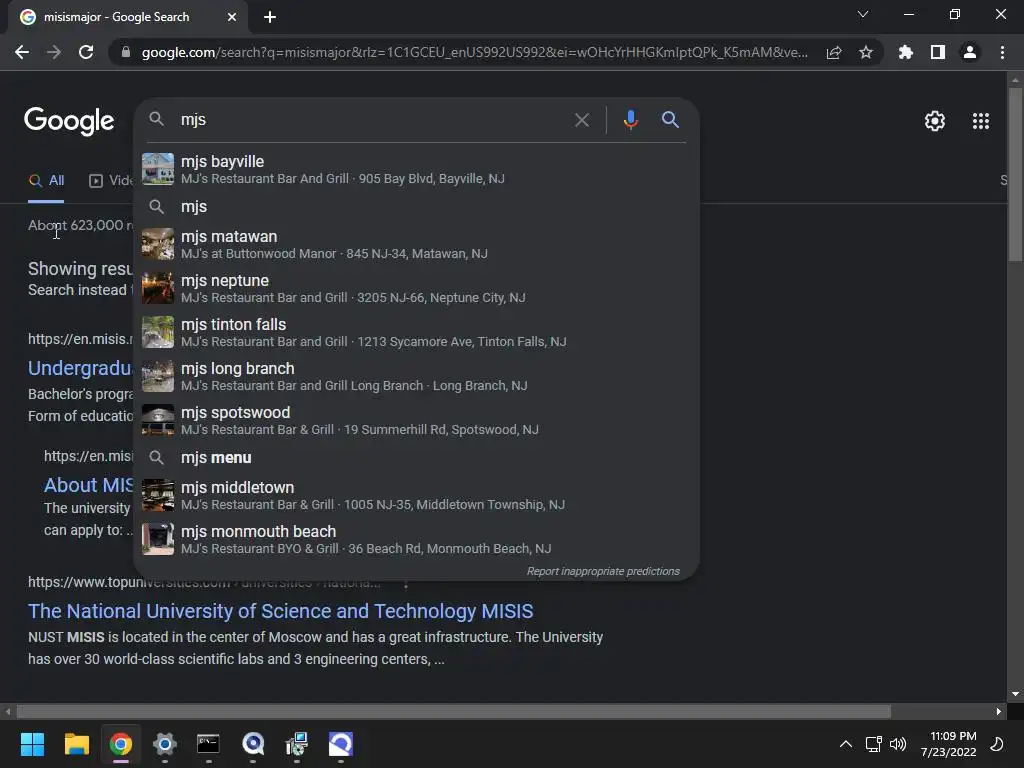This screenshot has height=768, width=1024.
Task: Choose suggestion mjs monmouth beach
Action: coord(417,539)
